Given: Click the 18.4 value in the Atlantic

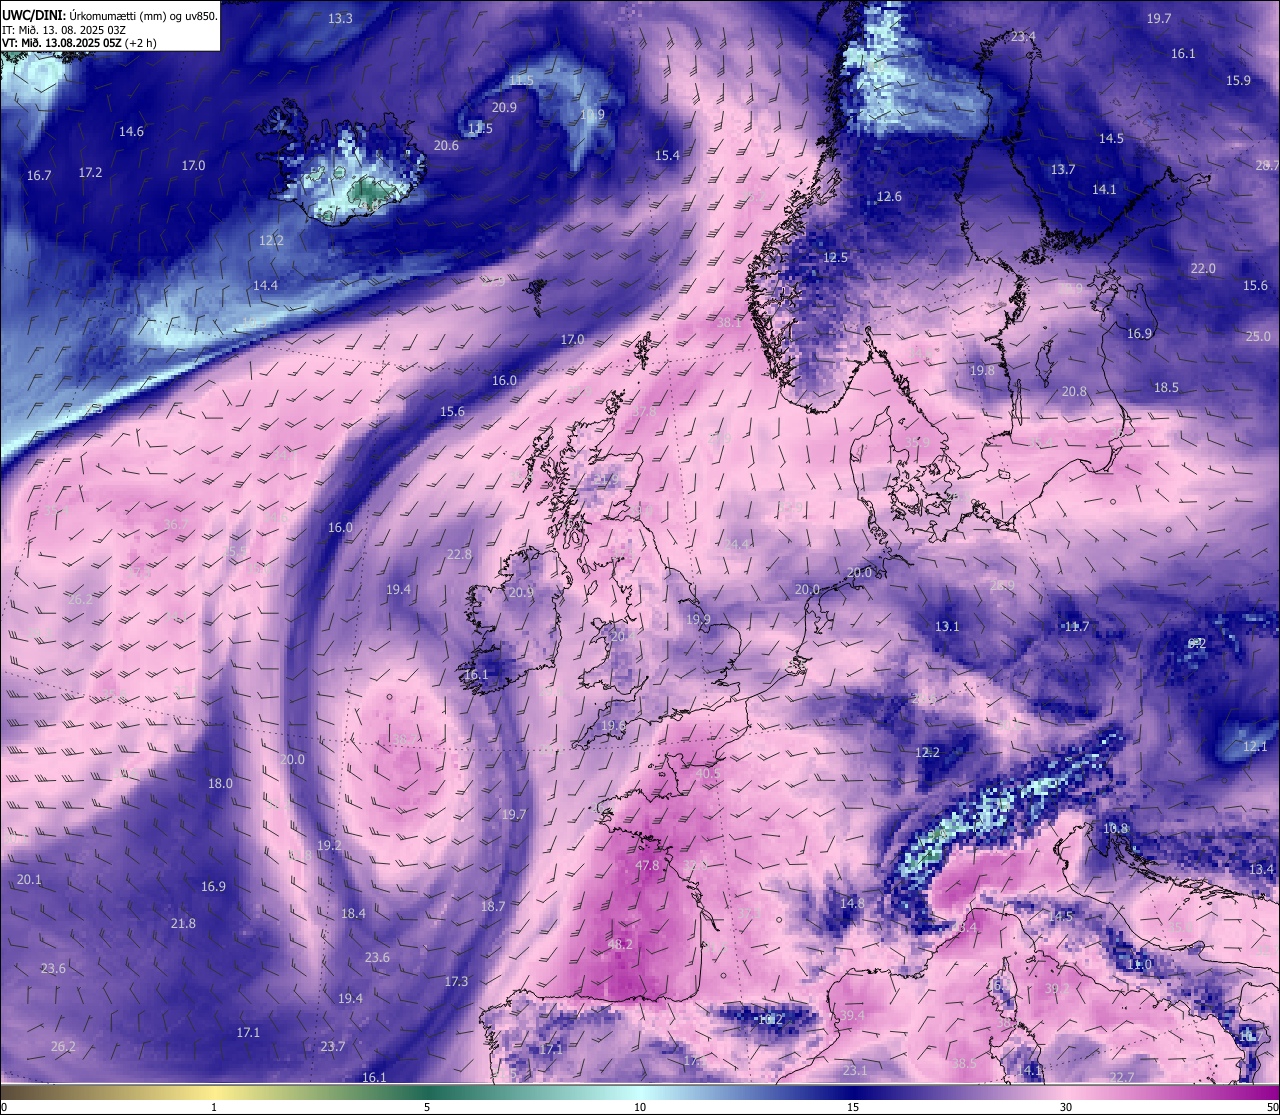Looking at the screenshot, I should pyautogui.click(x=353, y=914).
